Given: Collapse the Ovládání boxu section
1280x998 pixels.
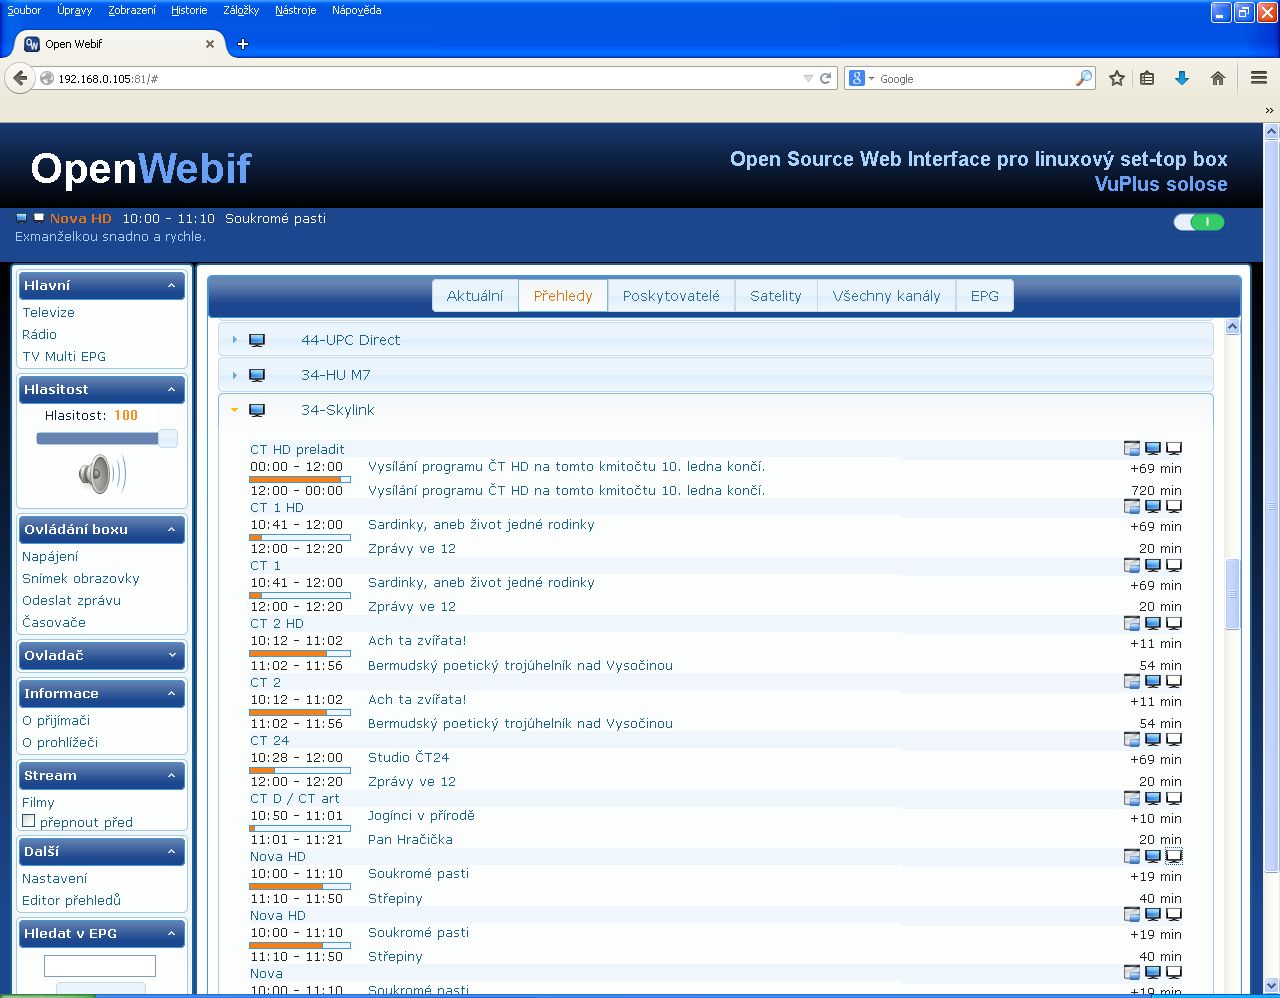Looking at the screenshot, I should point(171,530).
